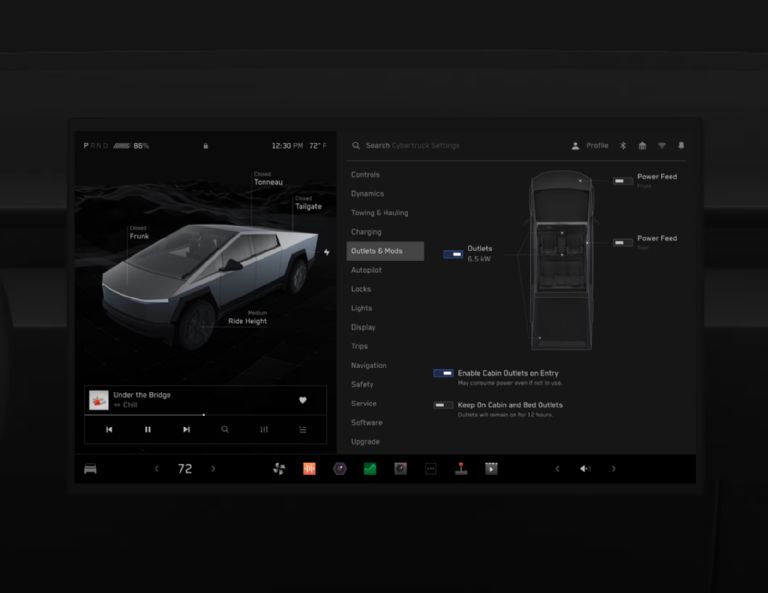Skip to next track
768x593 pixels.
point(186,429)
